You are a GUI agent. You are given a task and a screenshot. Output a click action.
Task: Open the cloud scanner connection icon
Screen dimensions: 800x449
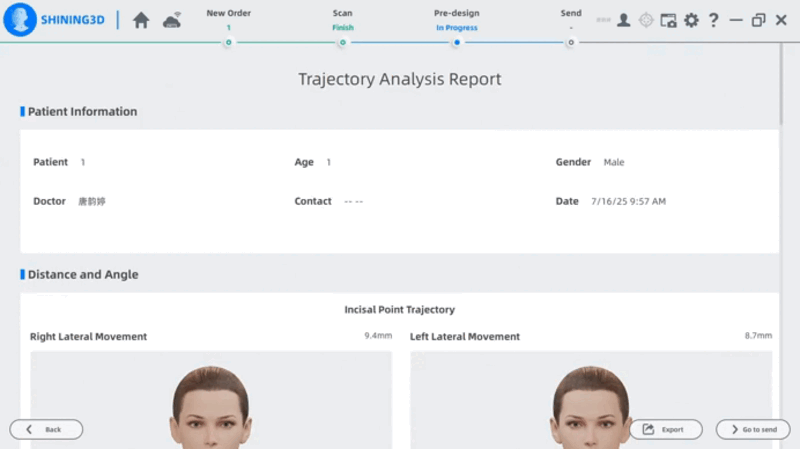[172, 20]
